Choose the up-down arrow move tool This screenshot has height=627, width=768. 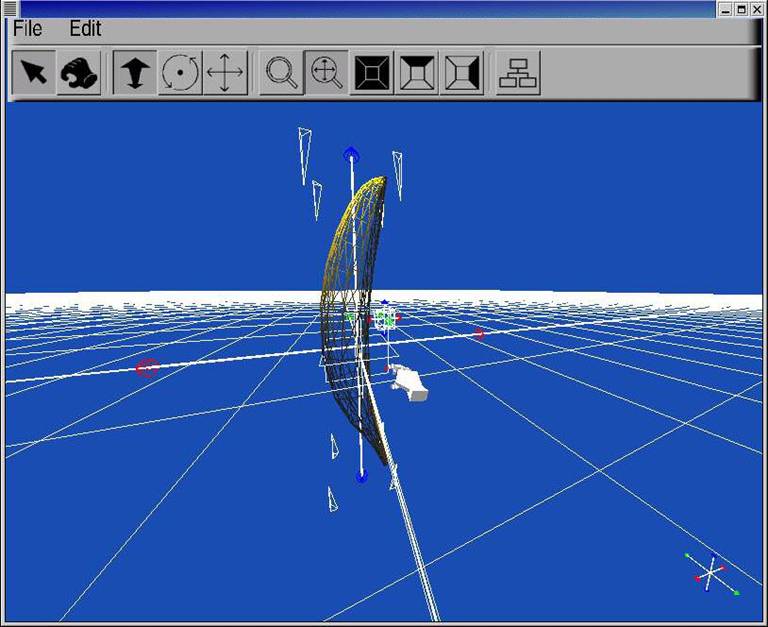pos(135,72)
